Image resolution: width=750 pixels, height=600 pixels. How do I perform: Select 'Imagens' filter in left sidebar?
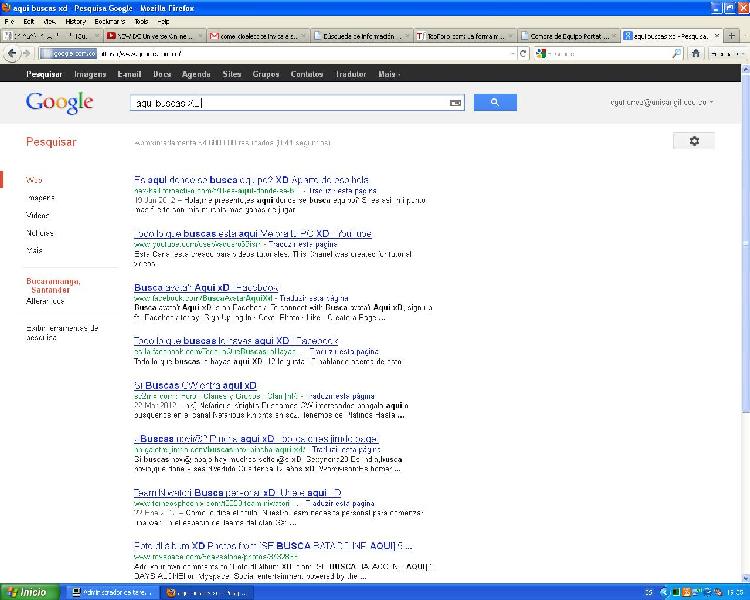41,198
